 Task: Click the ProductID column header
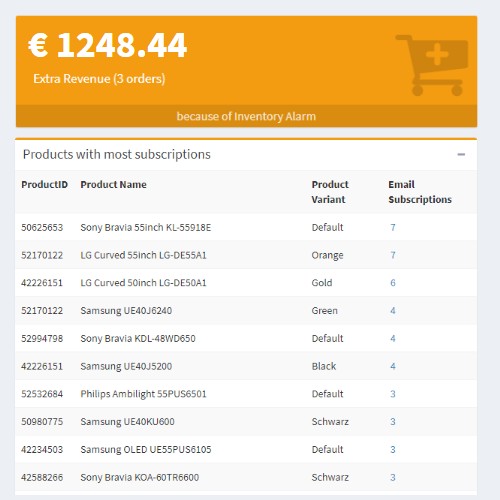44,184
